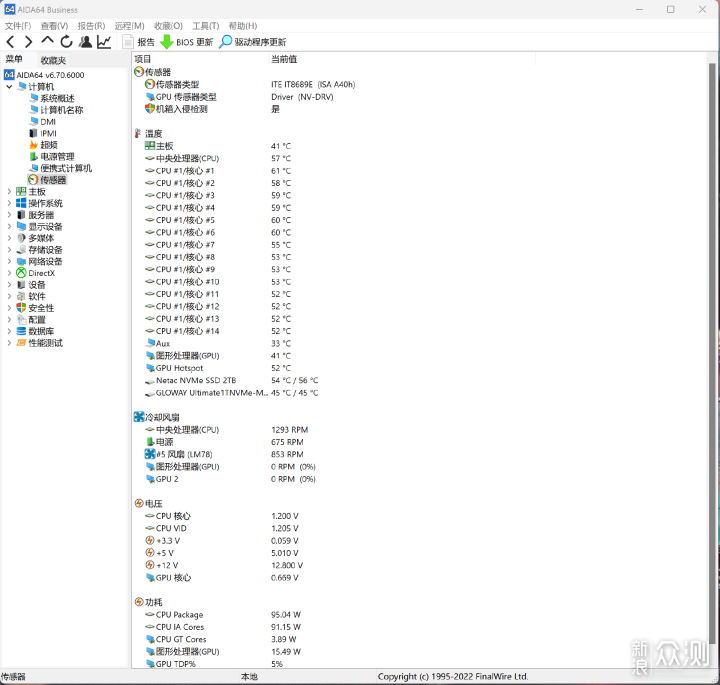Click the 电压 voltage section icon

pyautogui.click(x=139, y=503)
